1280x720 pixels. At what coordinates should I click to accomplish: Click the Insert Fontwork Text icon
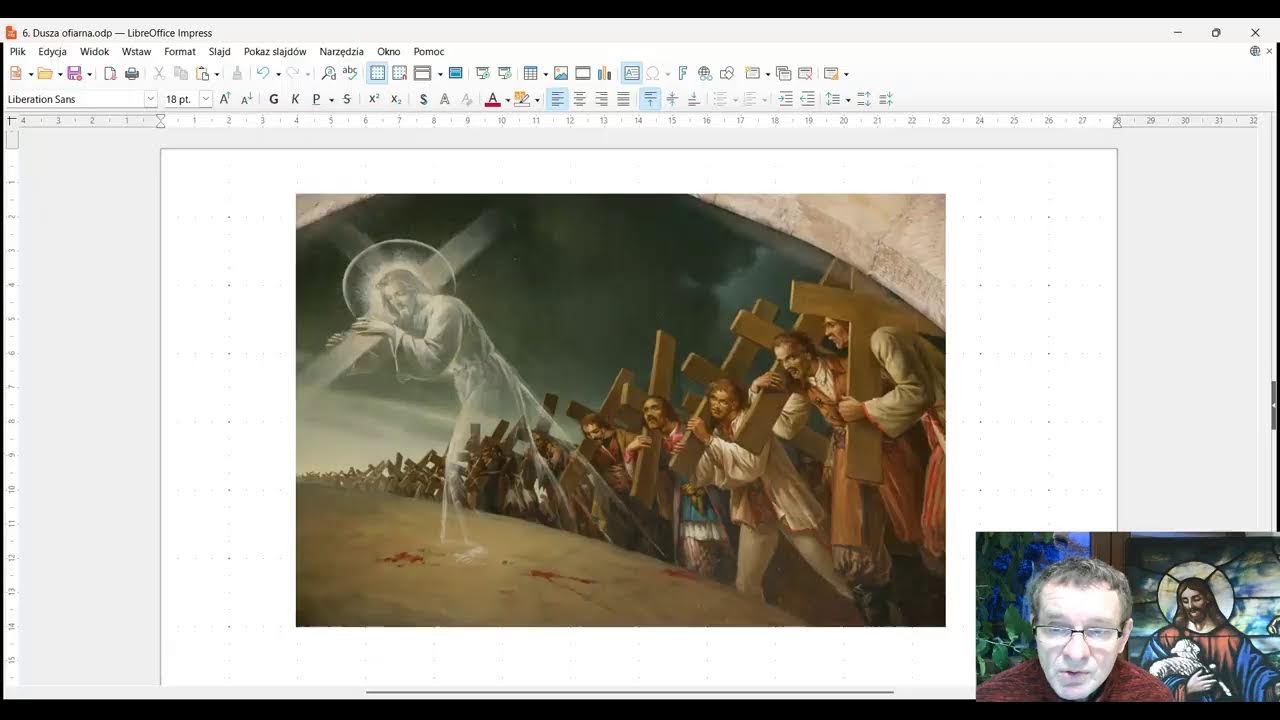click(x=683, y=73)
